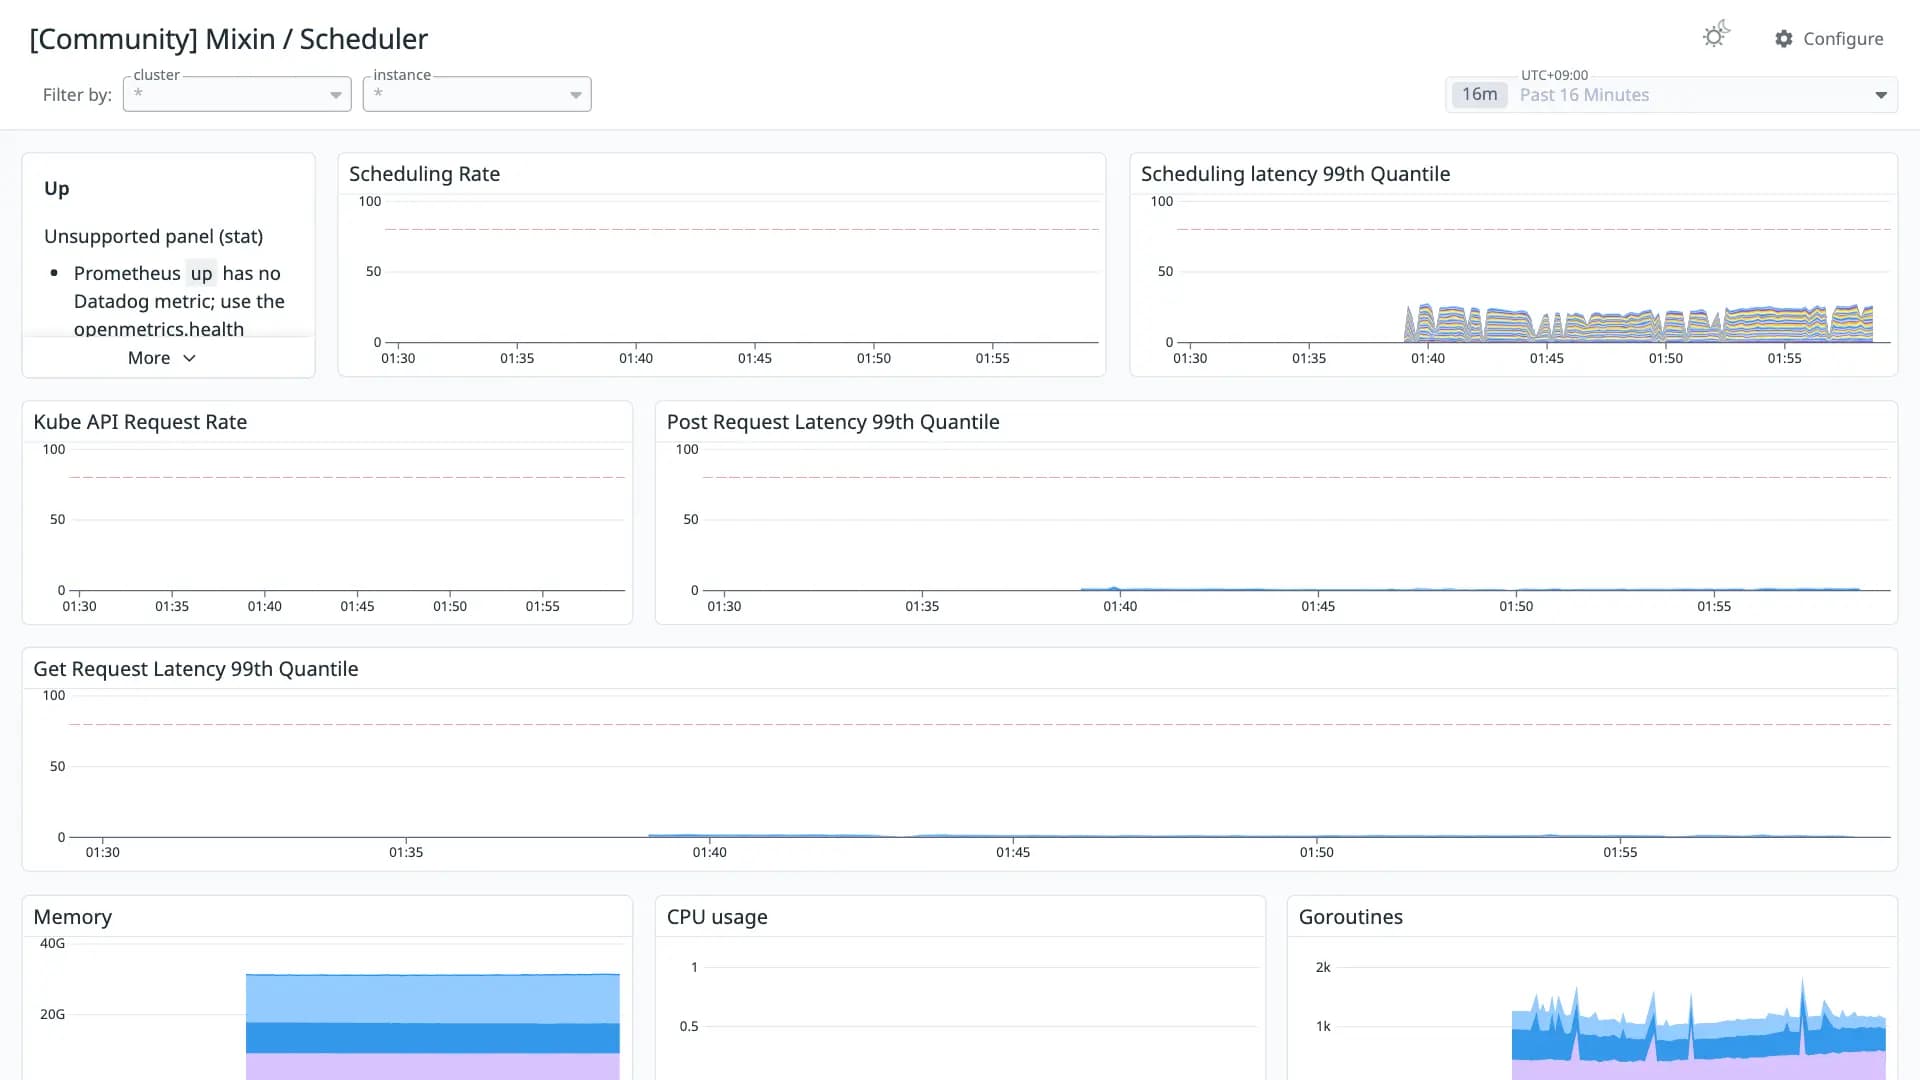Click the Scheduling latency 99th Quantile title

[1295, 174]
